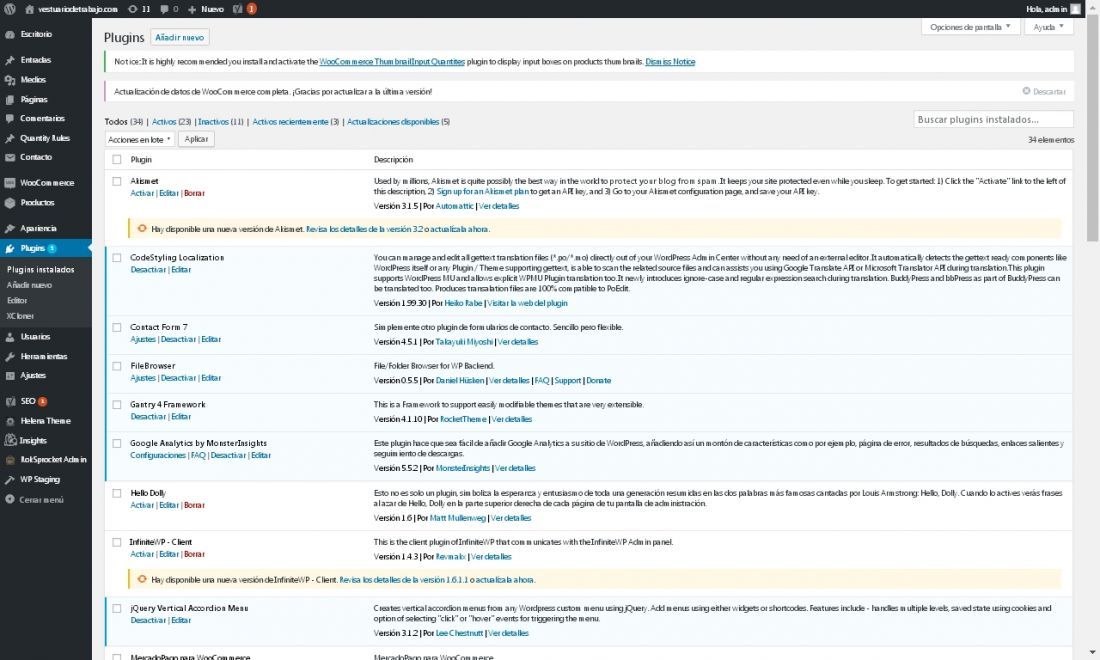Click the Comentarios speech bubble icon
1100x660 pixels.
tap(10, 119)
